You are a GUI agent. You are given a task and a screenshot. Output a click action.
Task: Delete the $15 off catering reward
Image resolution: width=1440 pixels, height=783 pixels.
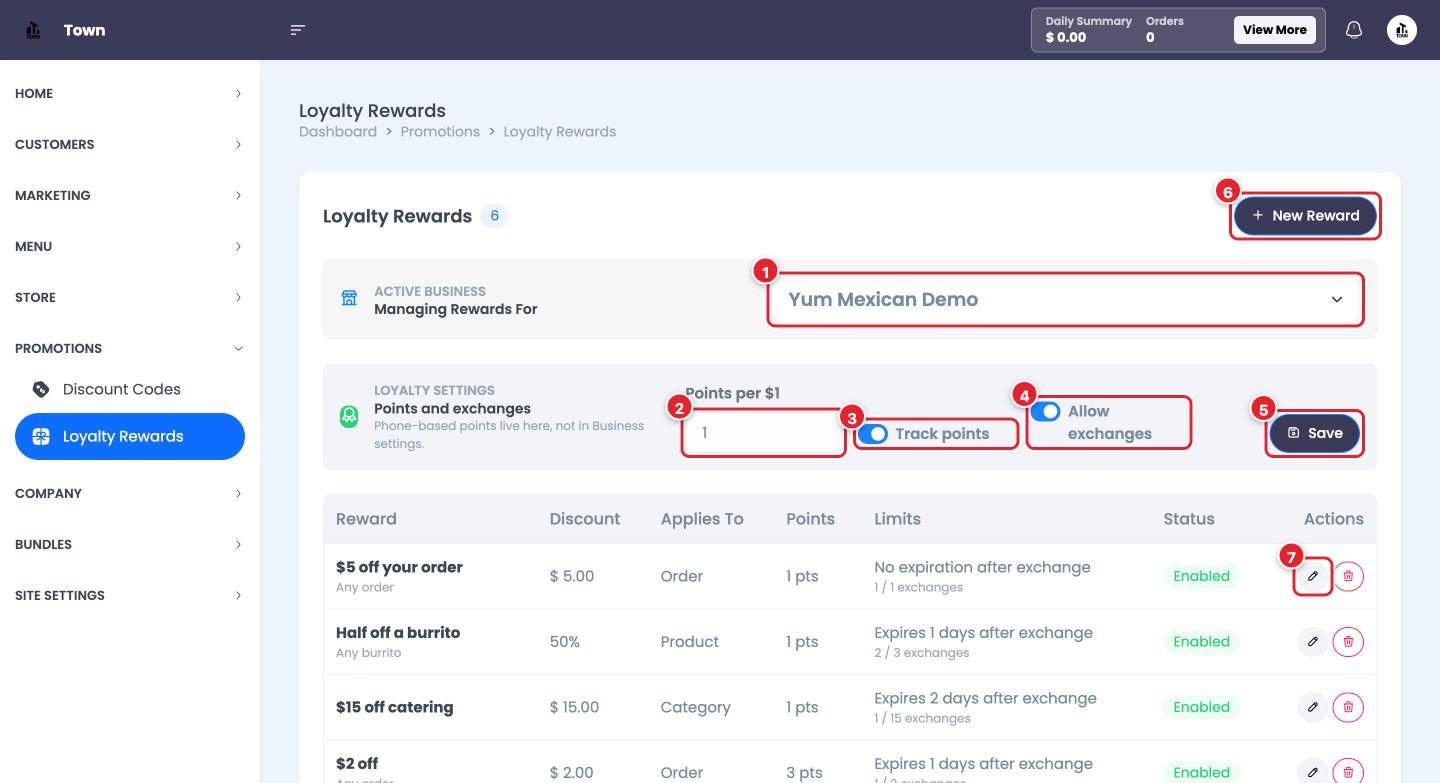(x=1348, y=707)
